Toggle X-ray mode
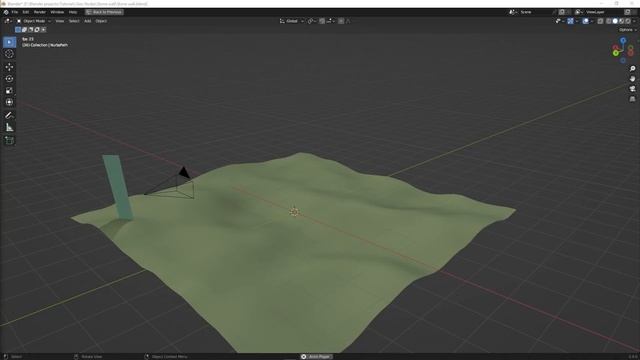Screen dimensions: 640x360 pyautogui.click(x=600, y=21)
